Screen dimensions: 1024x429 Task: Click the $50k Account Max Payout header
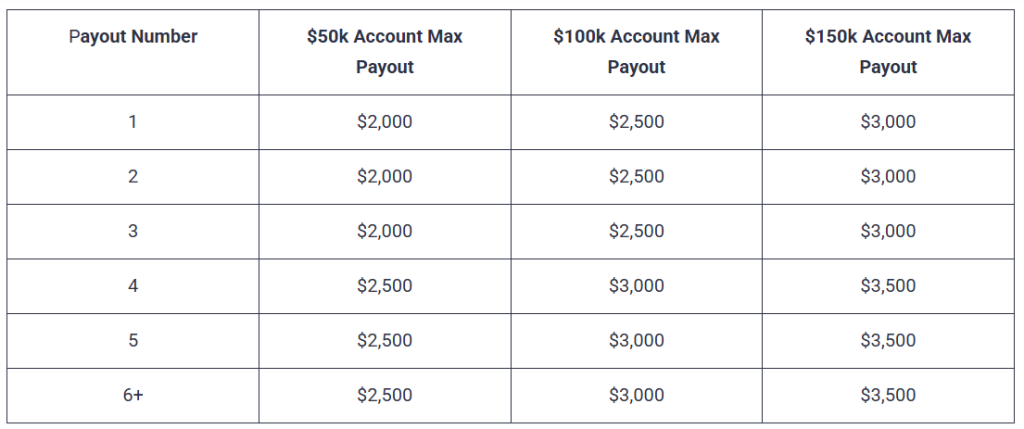pos(384,52)
